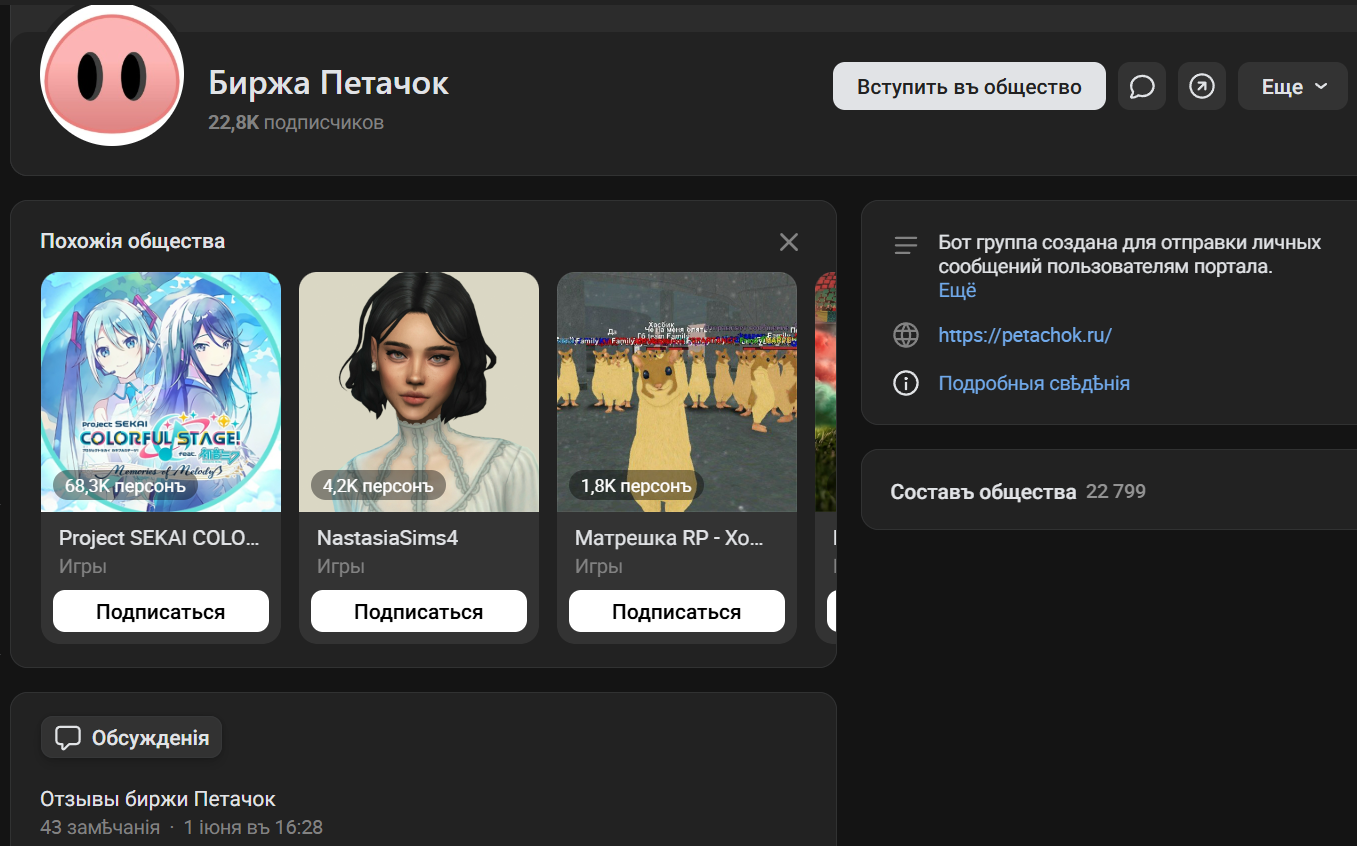Screen dimensions: 1357x846
Task: Expand description with Ещё link
Action: coord(957,291)
